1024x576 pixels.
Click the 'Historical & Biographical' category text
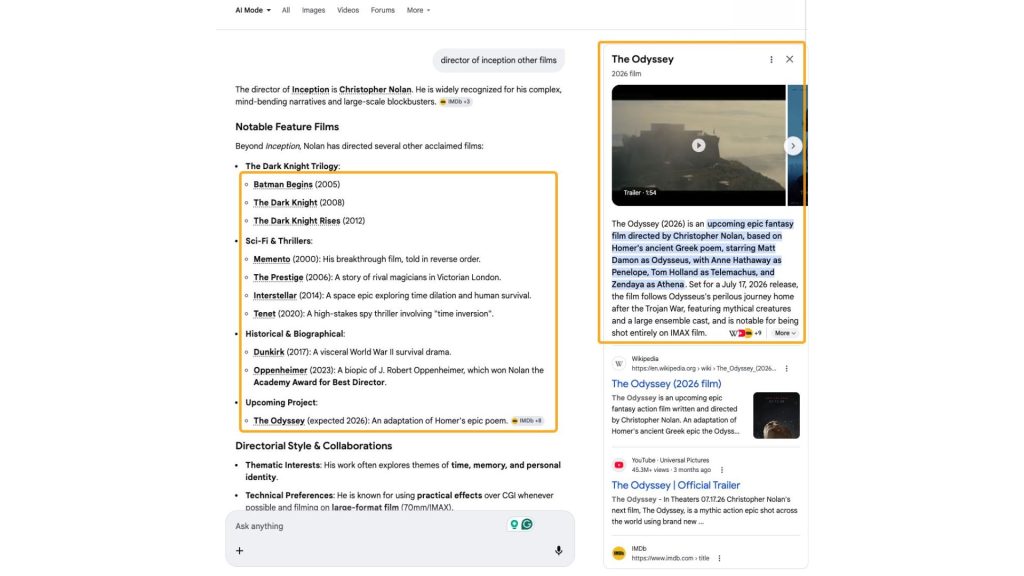[295, 334]
